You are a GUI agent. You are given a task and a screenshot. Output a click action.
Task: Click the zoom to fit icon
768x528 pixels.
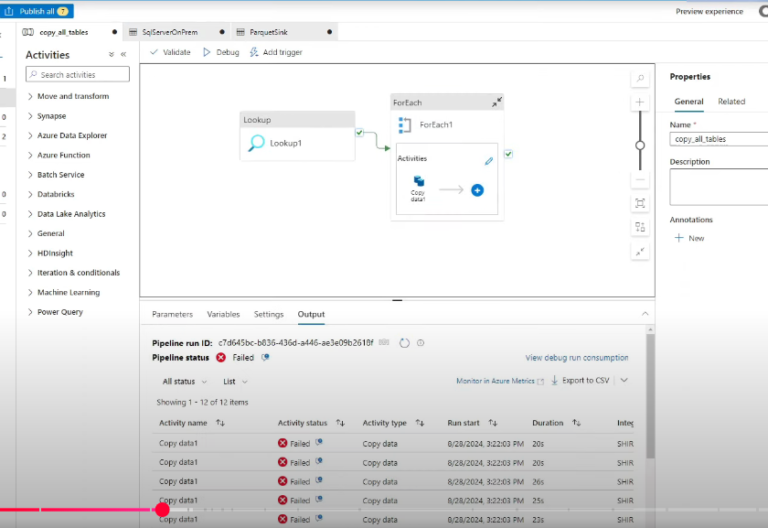coord(640,203)
